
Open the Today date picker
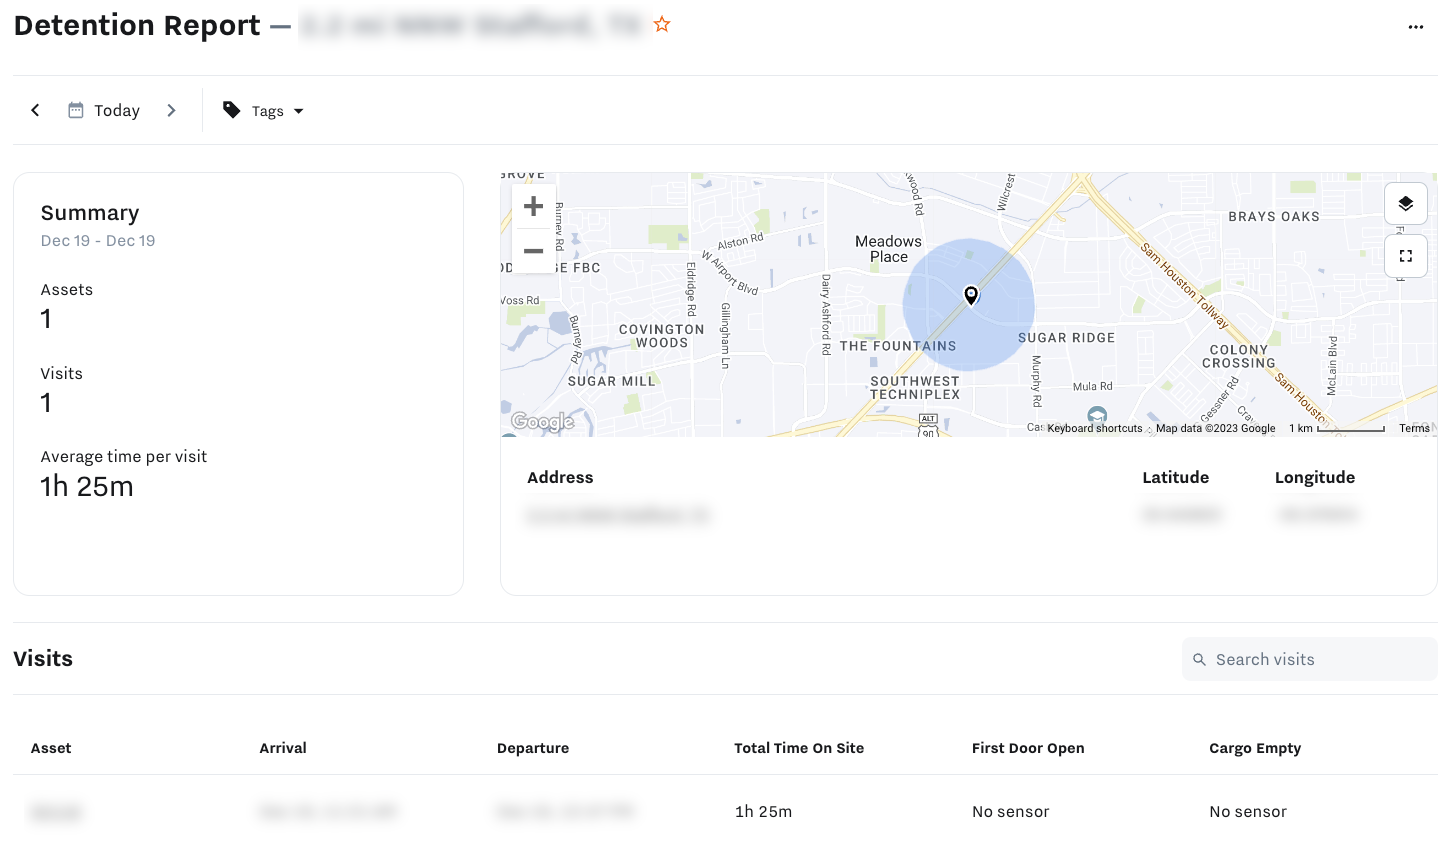click(117, 110)
